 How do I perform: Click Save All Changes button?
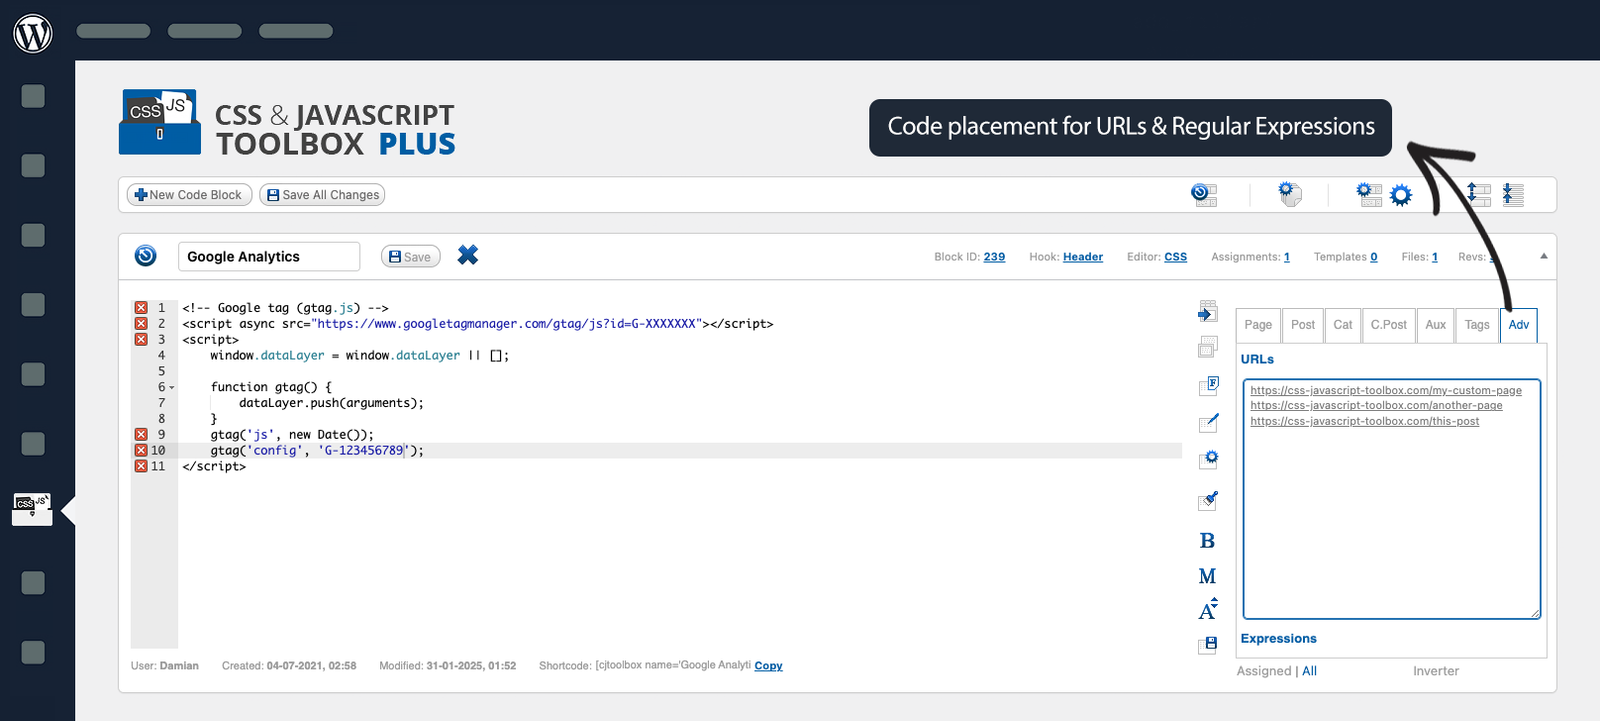tap(322, 195)
